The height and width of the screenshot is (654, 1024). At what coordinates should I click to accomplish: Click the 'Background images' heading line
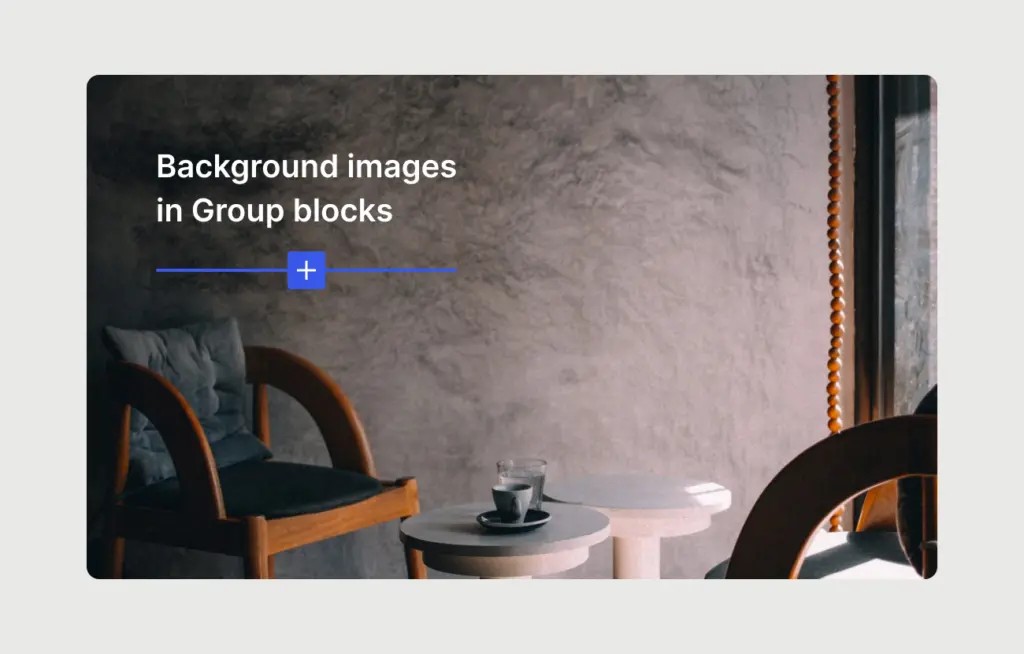[306, 166]
